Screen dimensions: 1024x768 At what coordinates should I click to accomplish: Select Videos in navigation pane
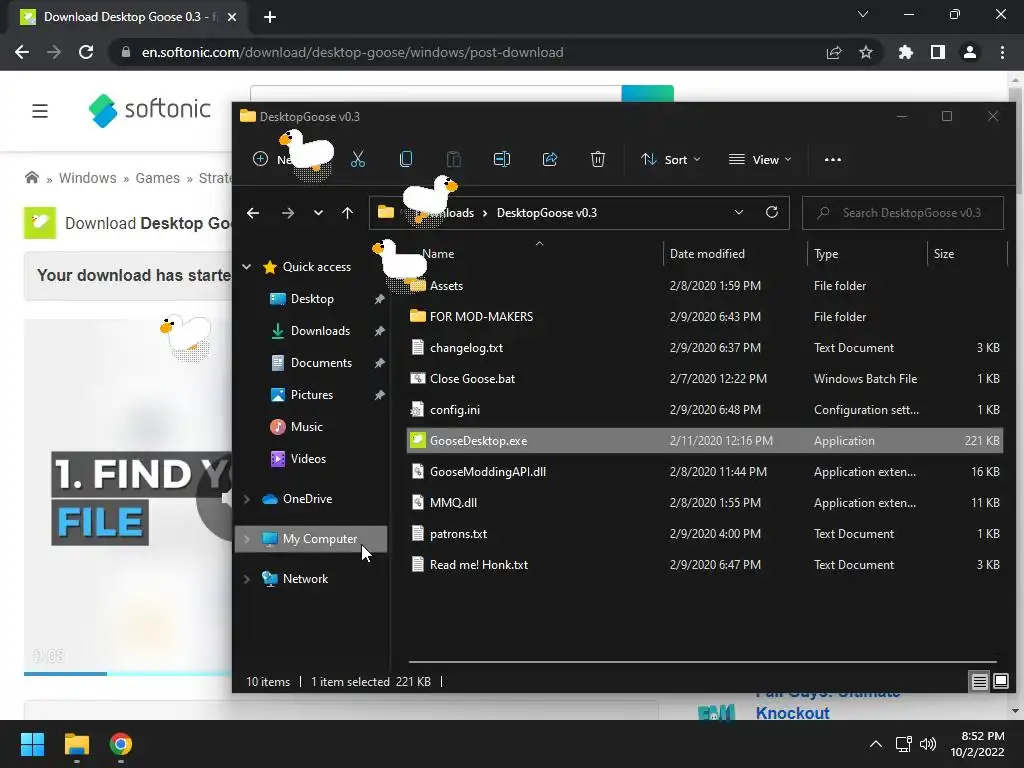(308, 458)
